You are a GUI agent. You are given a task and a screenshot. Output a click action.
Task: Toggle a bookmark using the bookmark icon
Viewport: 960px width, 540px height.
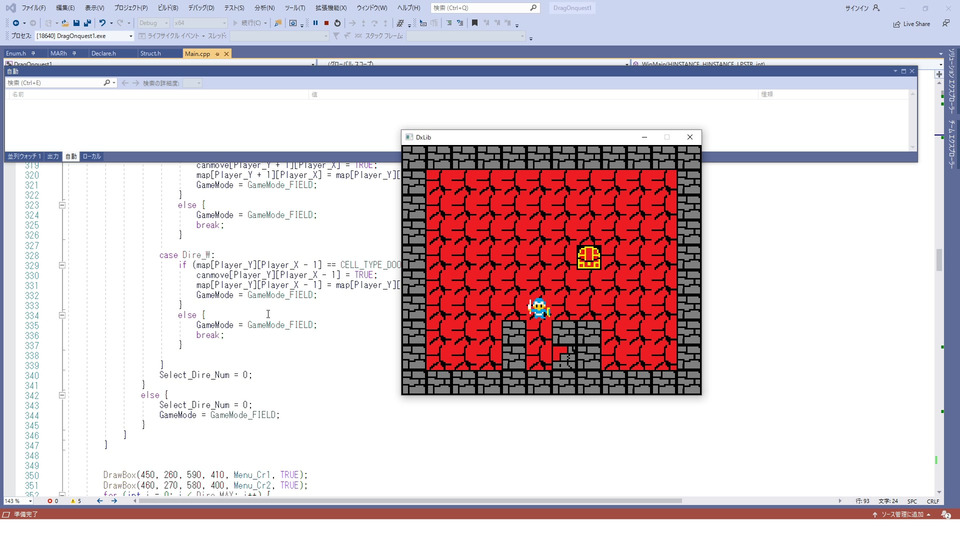pyautogui.click(x=474, y=23)
